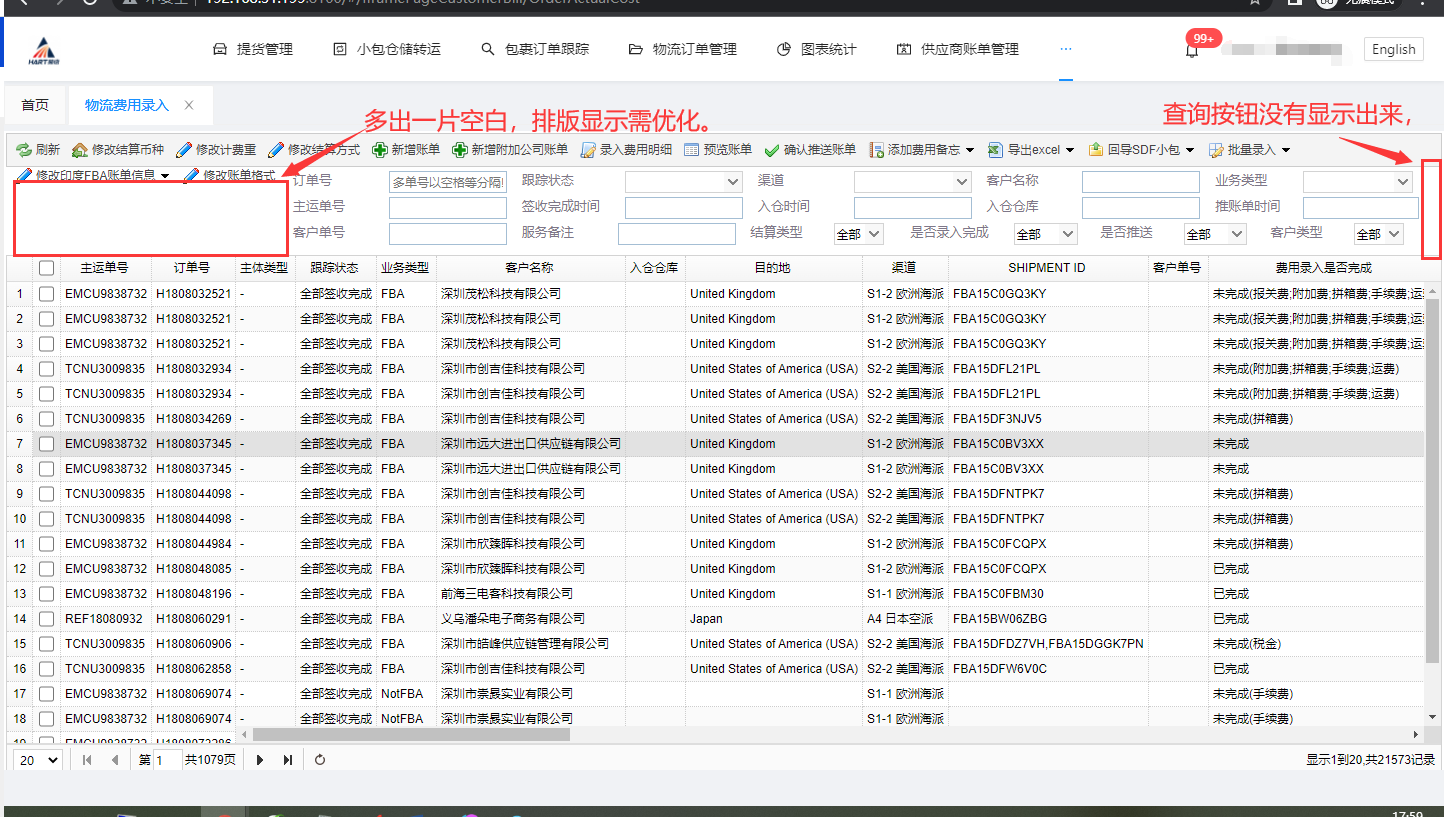Click the 刷新 refresh toolbar icon

(x=24, y=150)
